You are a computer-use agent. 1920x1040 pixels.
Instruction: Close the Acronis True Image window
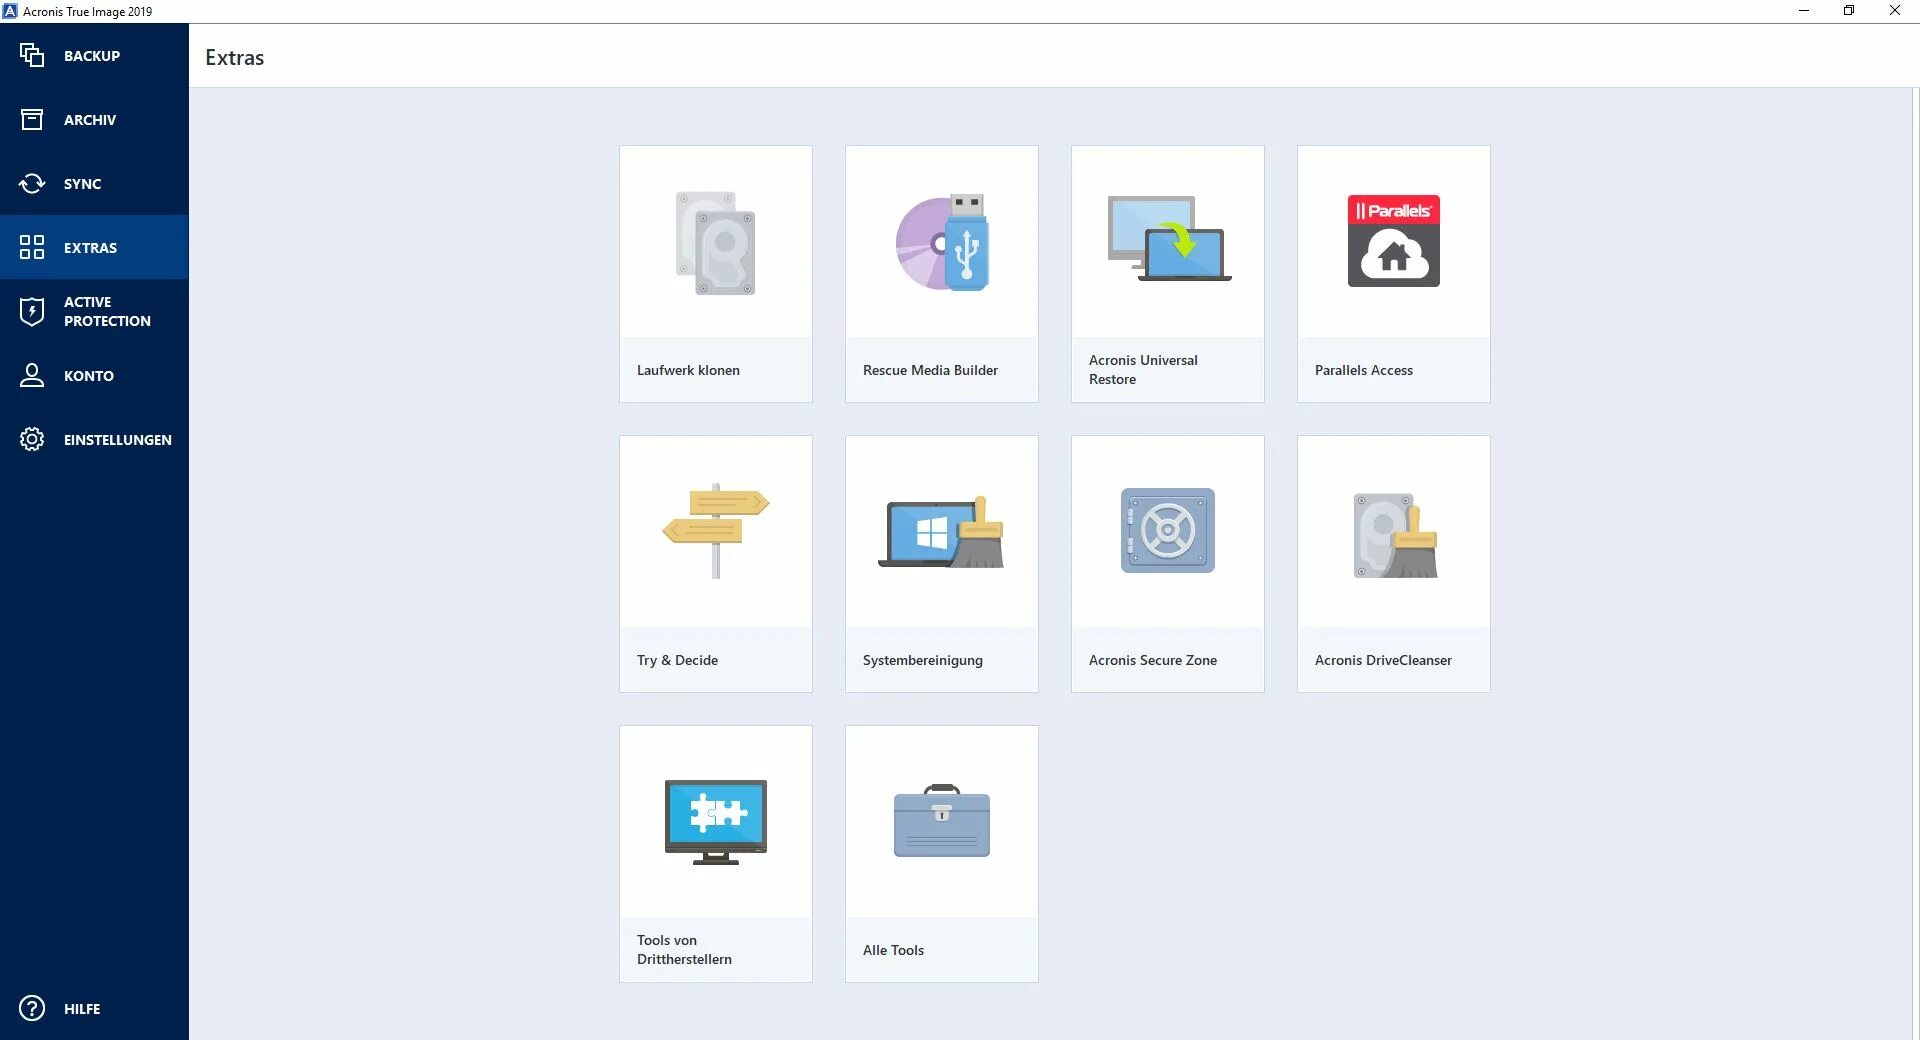pos(1895,11)
